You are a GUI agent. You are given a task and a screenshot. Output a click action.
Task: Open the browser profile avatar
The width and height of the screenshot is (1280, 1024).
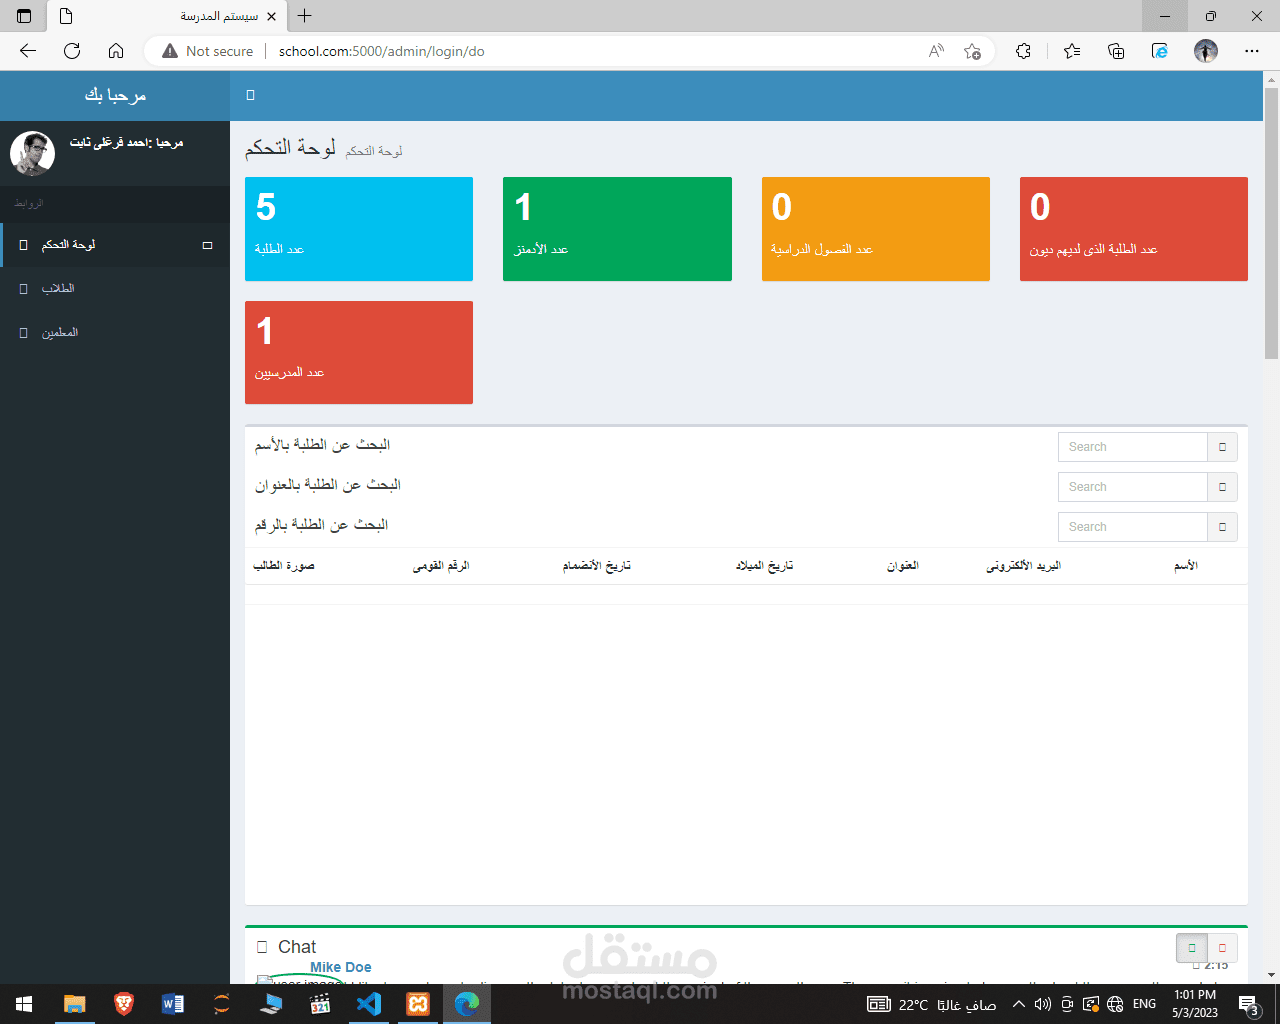[1206, 51]
